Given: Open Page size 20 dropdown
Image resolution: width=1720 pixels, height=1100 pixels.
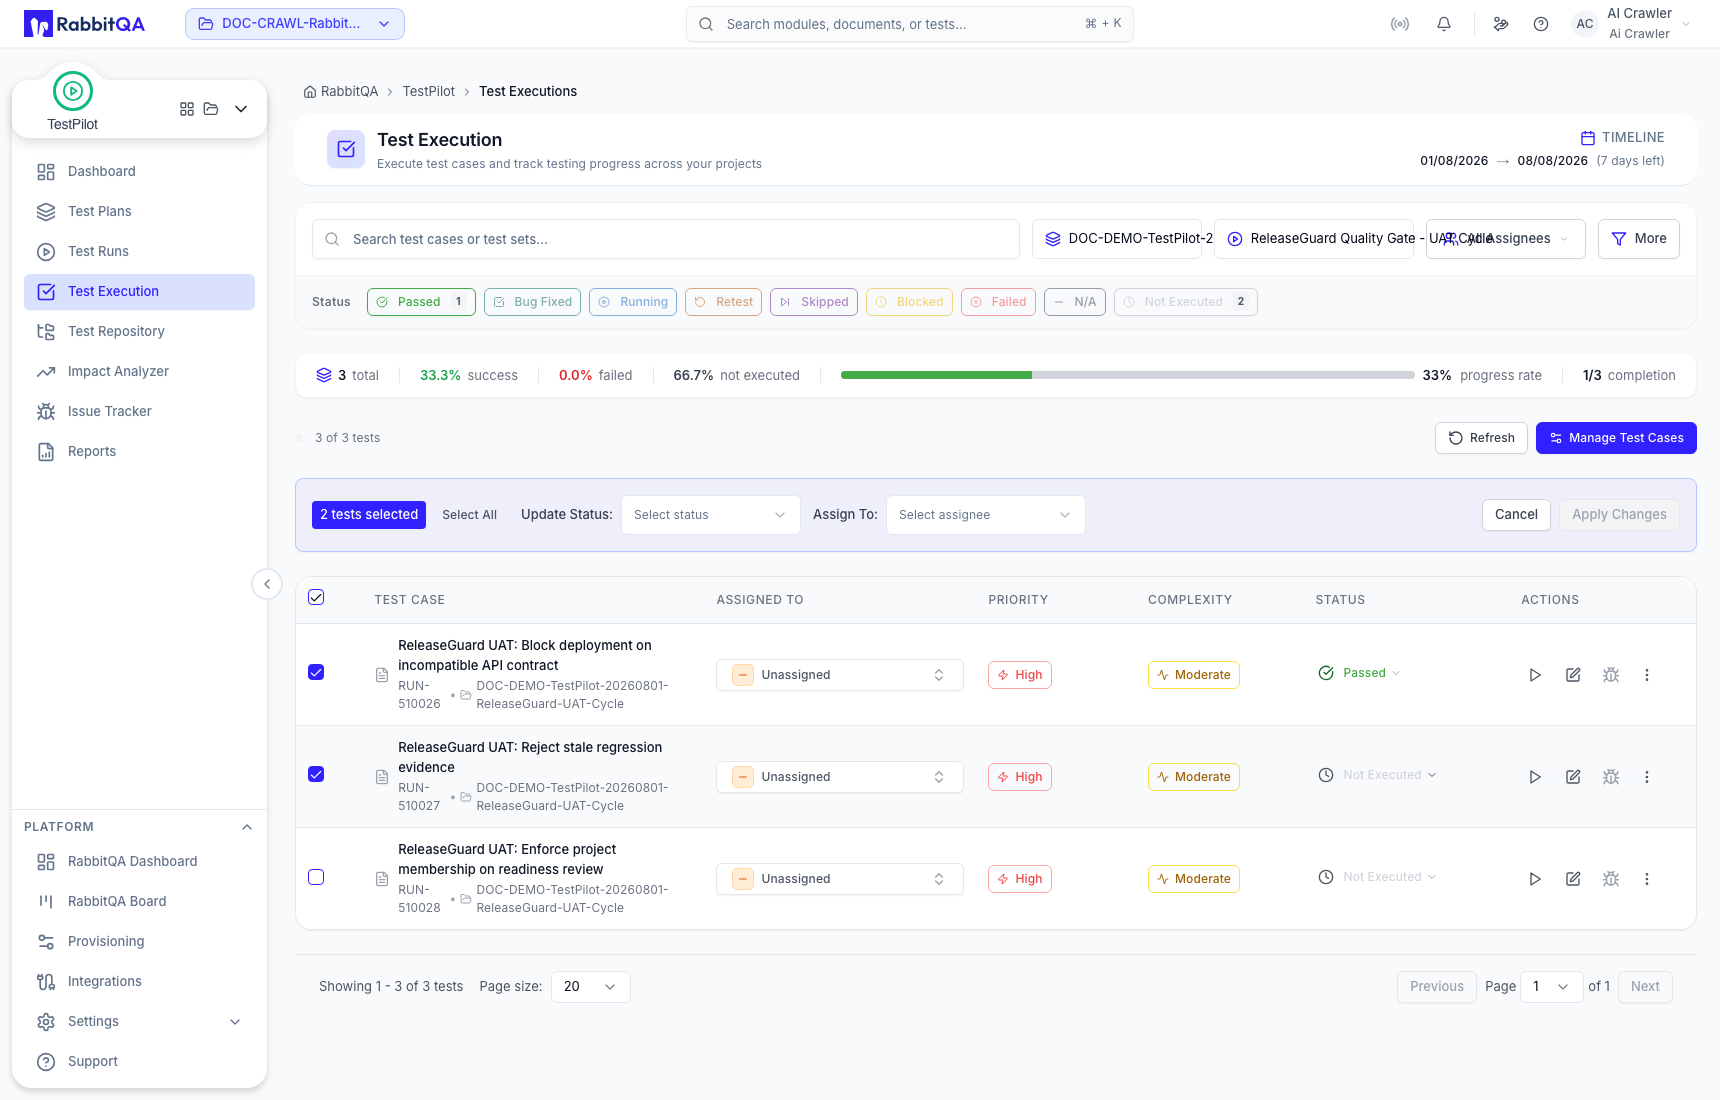Looking at the screenshot, I should (x=591, y=987).
